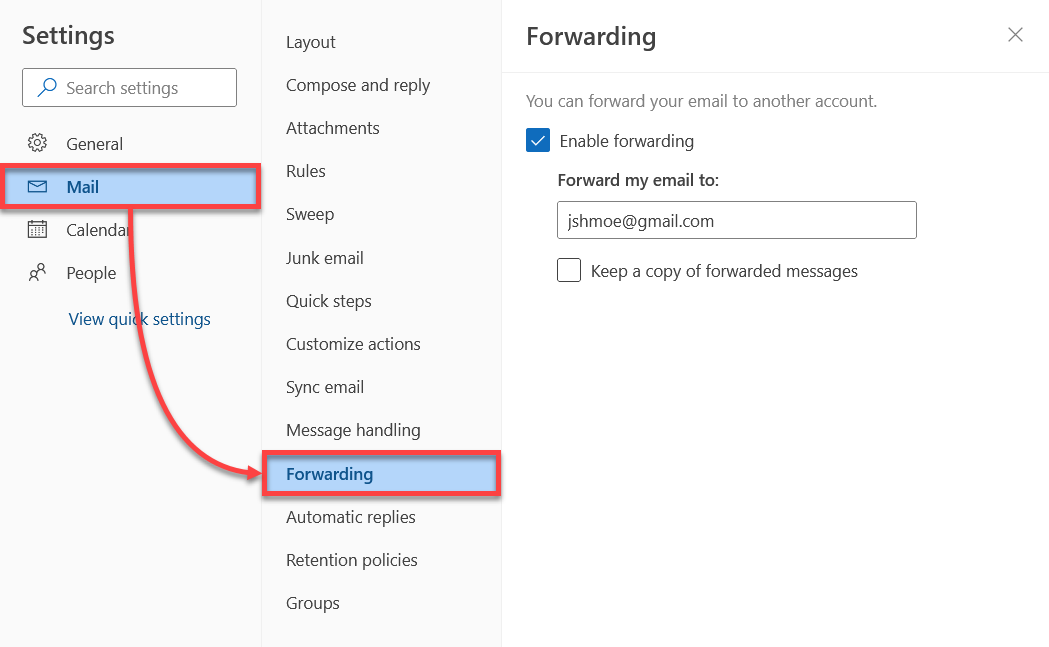Open the Mail settings category

click(x=84, y=186)
